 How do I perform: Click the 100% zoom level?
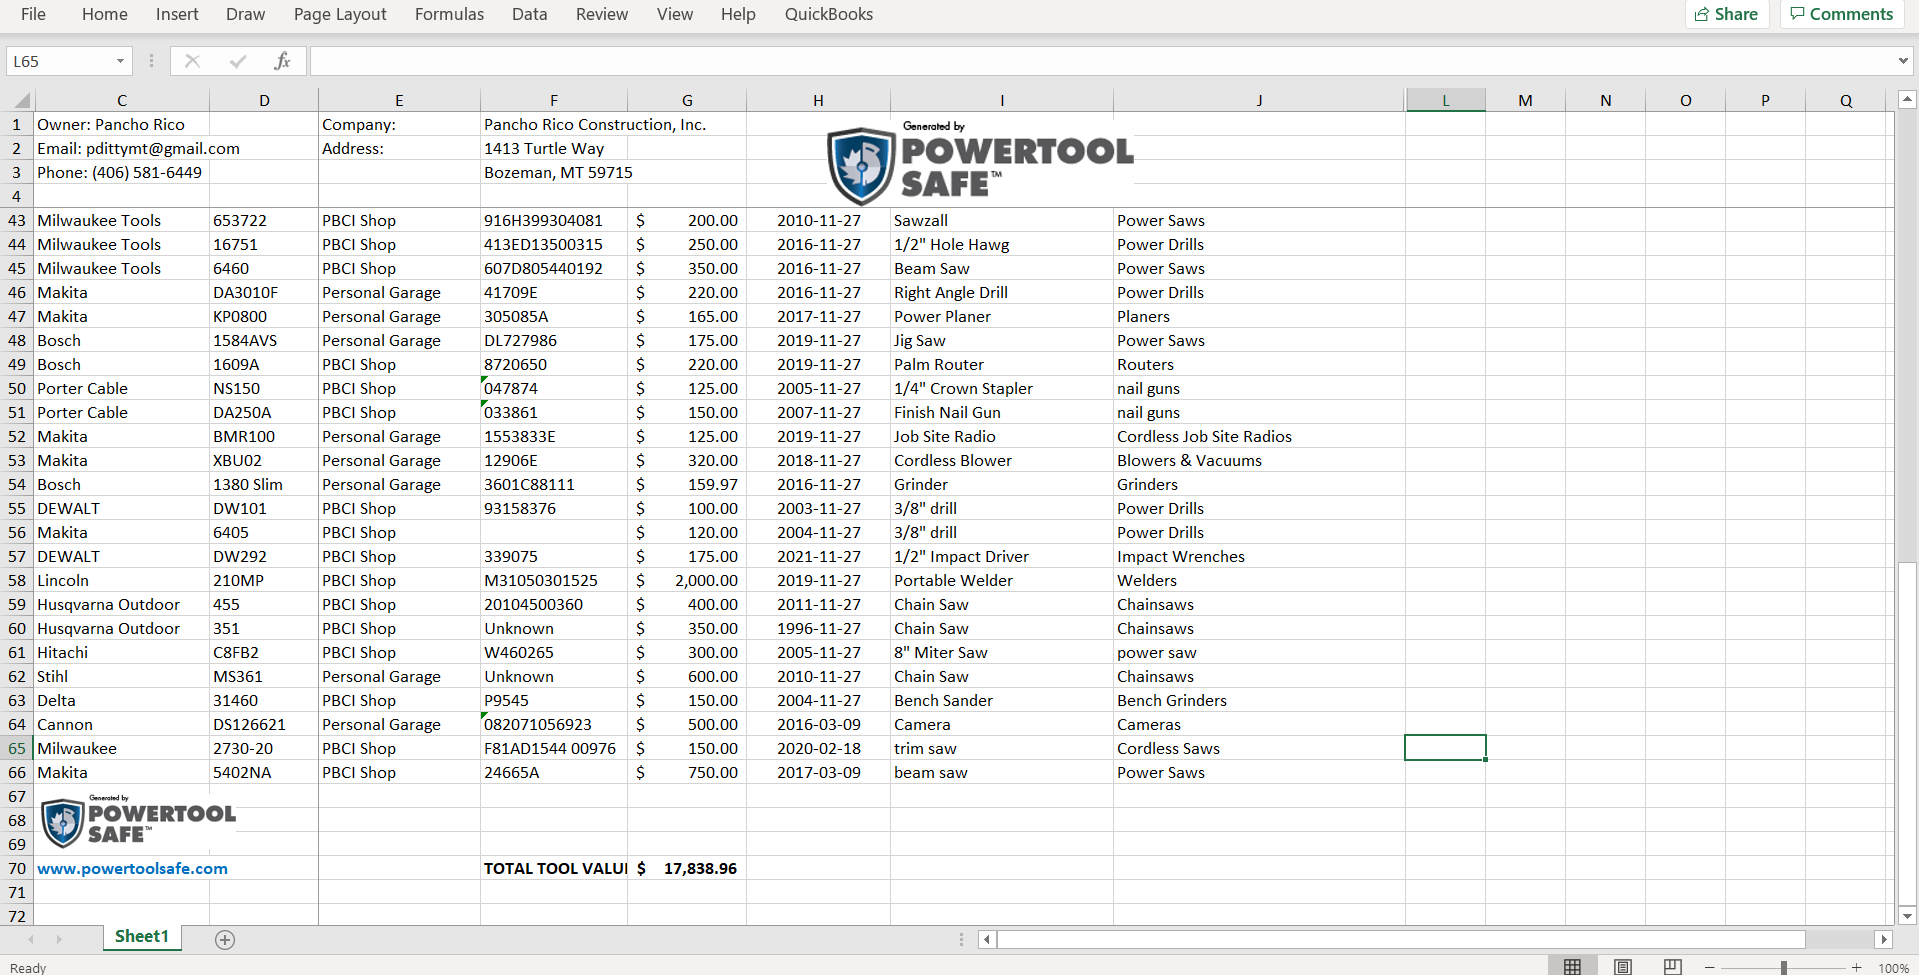tap(1893, 968)
